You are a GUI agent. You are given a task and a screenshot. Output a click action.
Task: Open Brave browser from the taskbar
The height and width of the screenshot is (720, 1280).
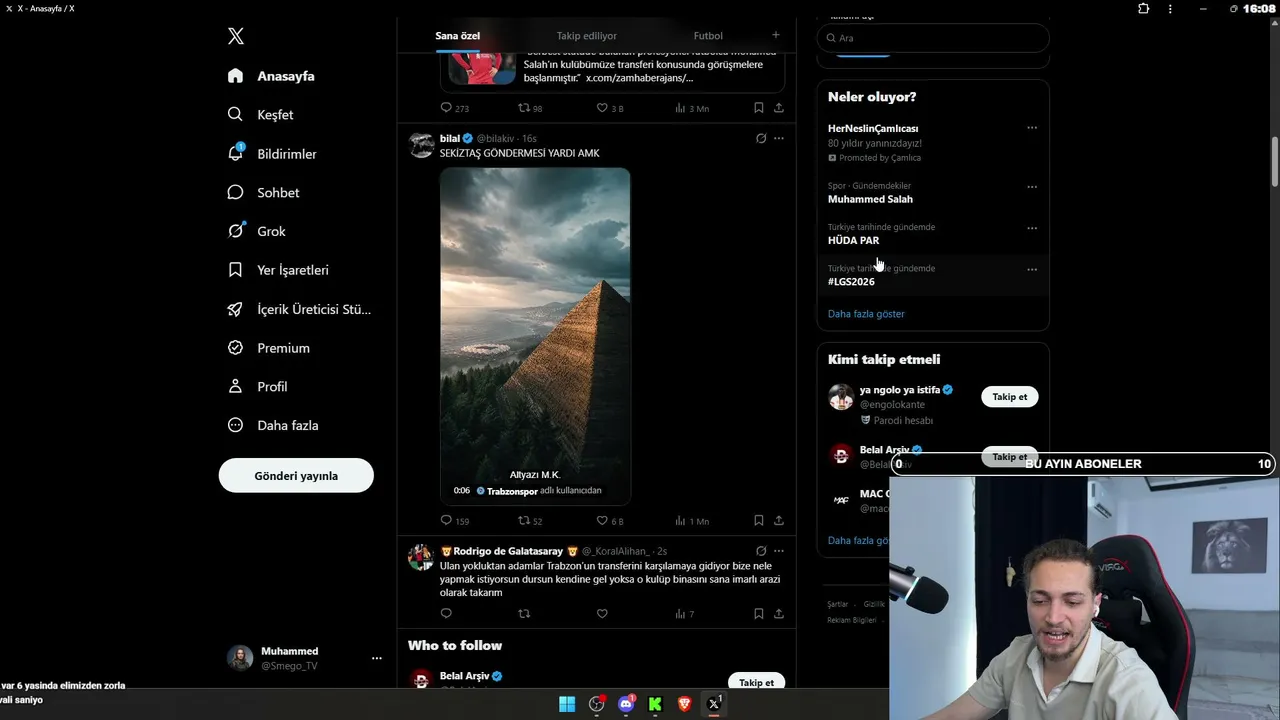tap(685, 704)
